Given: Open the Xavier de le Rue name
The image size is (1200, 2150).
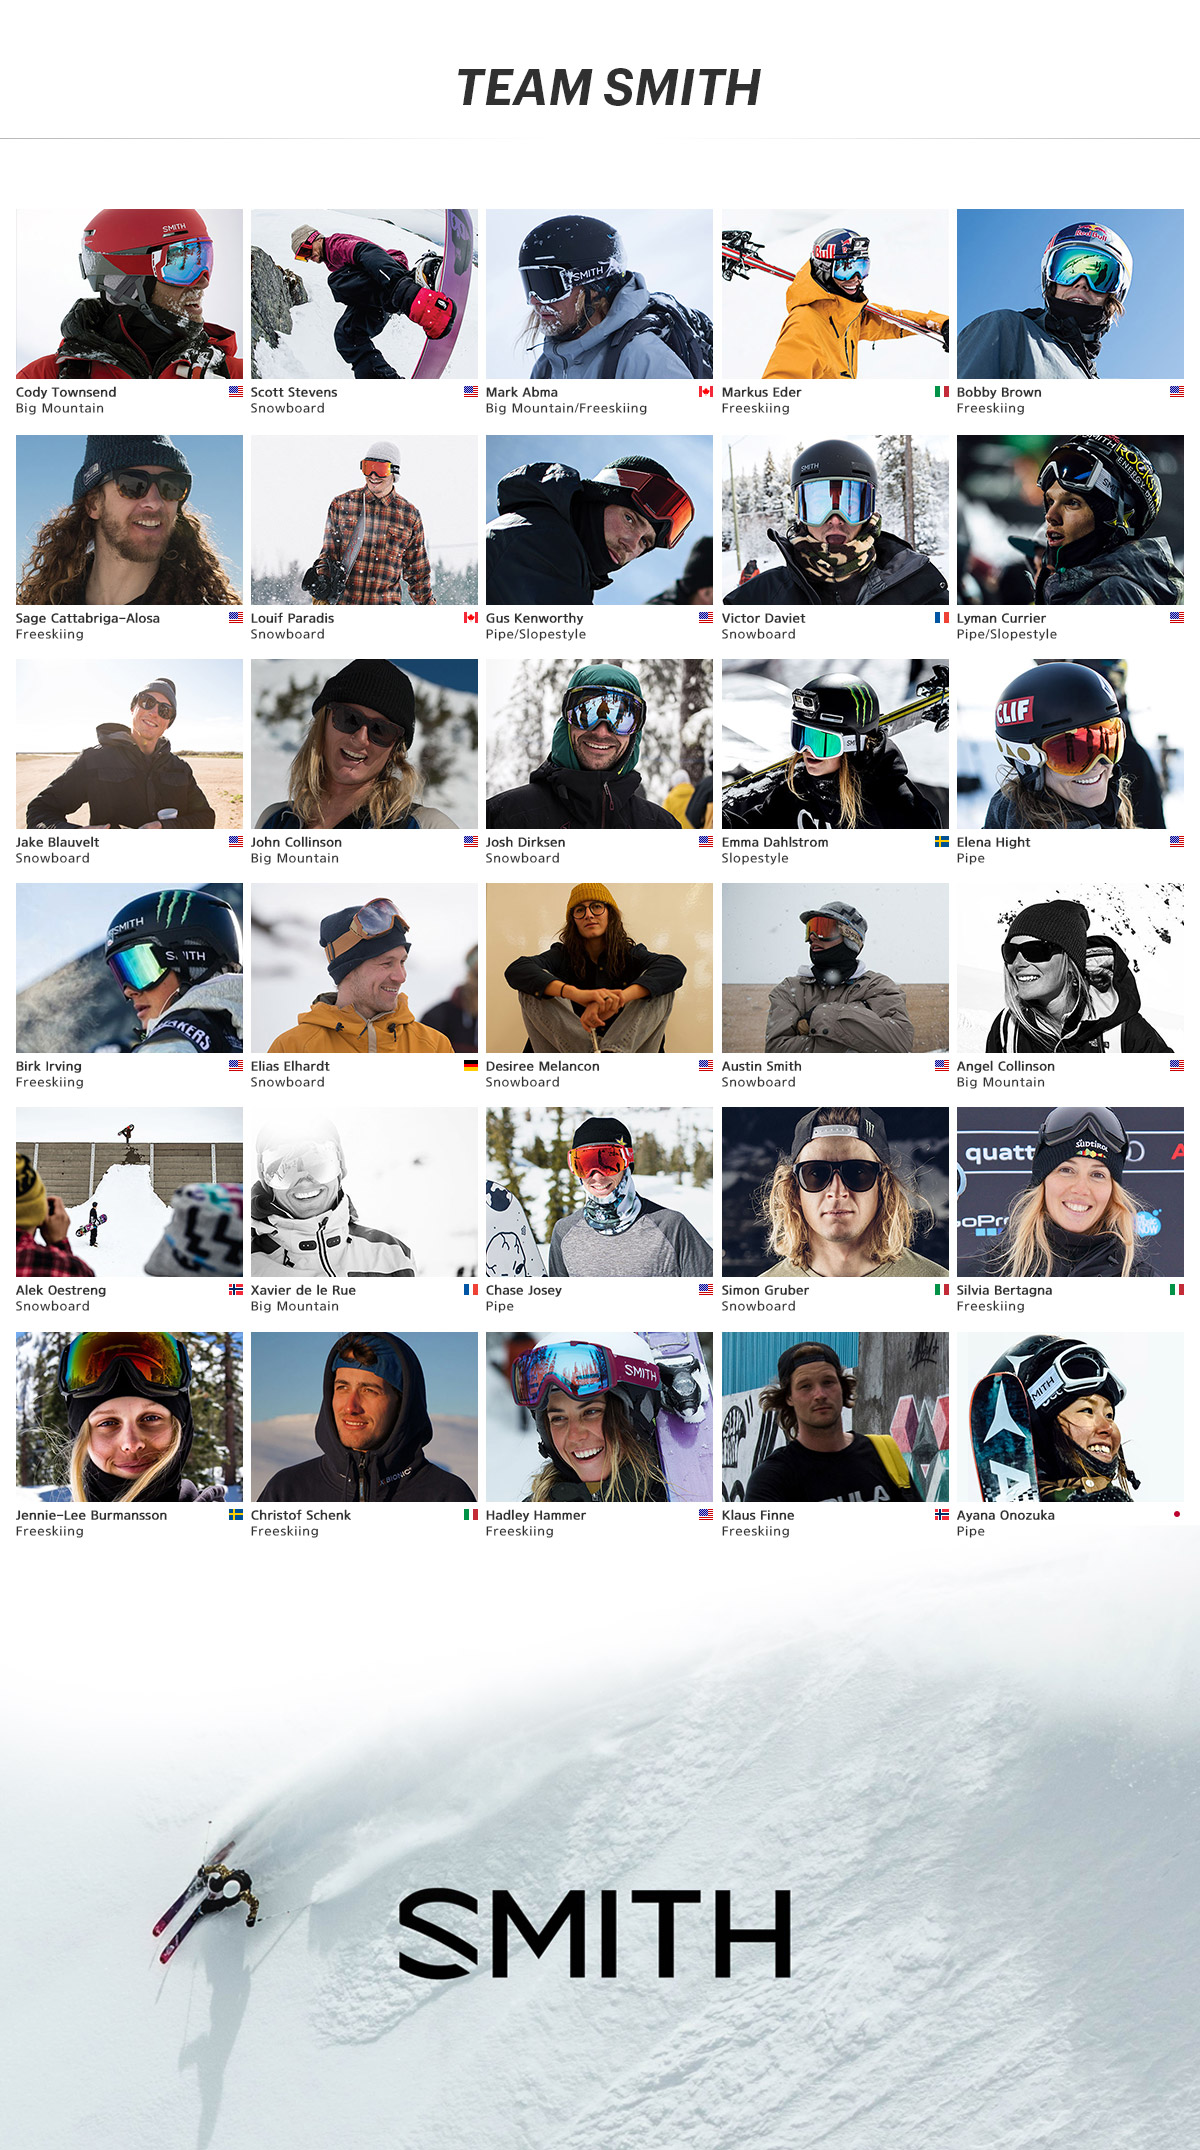Looking at the screenshot, I should point(303,1290).
